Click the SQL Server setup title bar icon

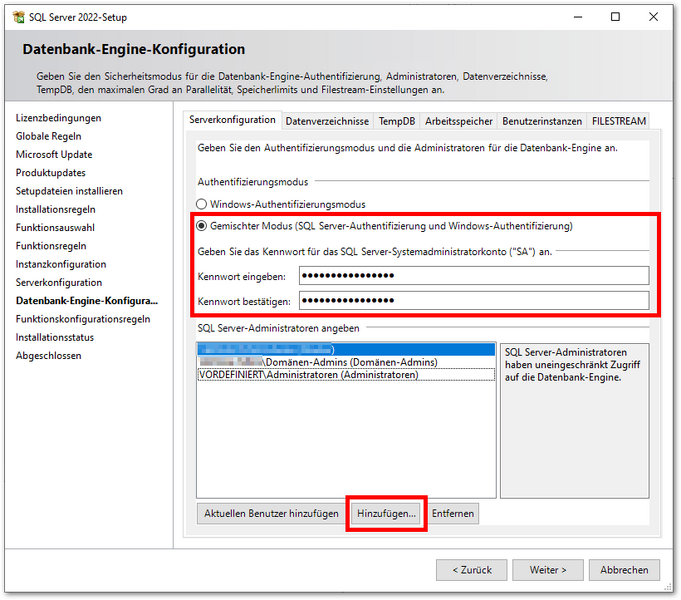19,17
